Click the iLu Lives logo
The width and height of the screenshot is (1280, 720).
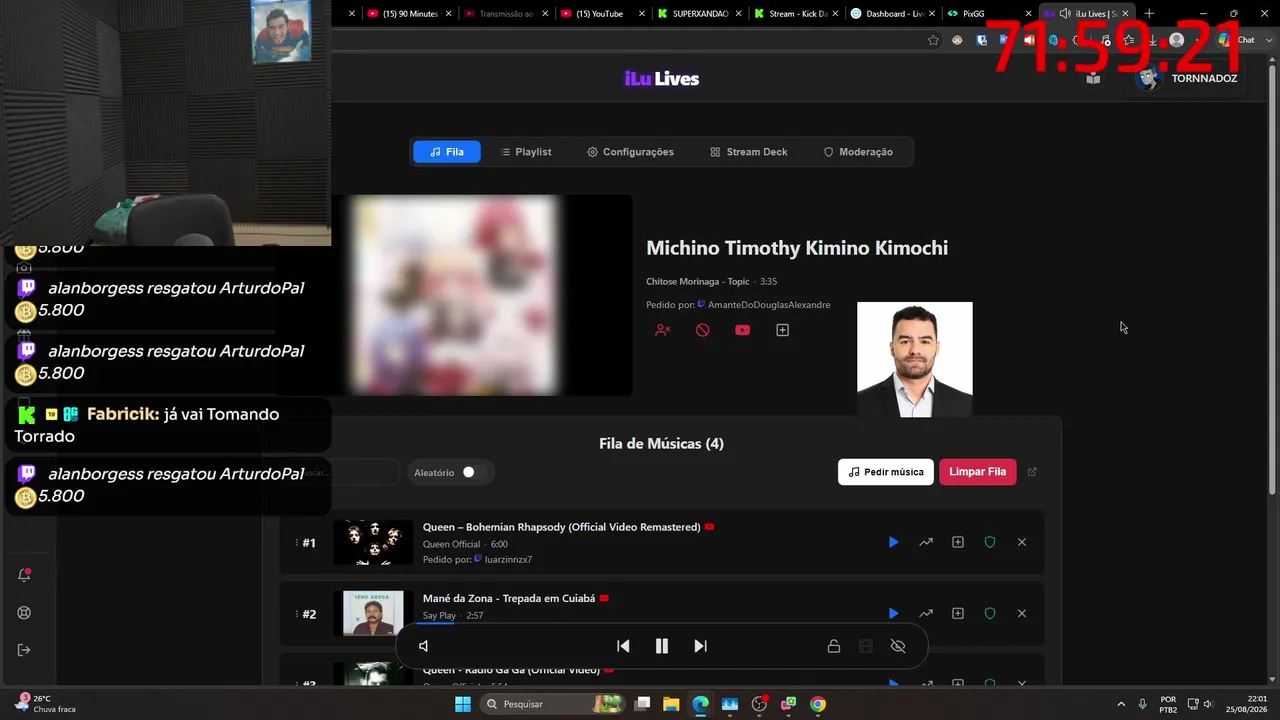coord(662,79)
